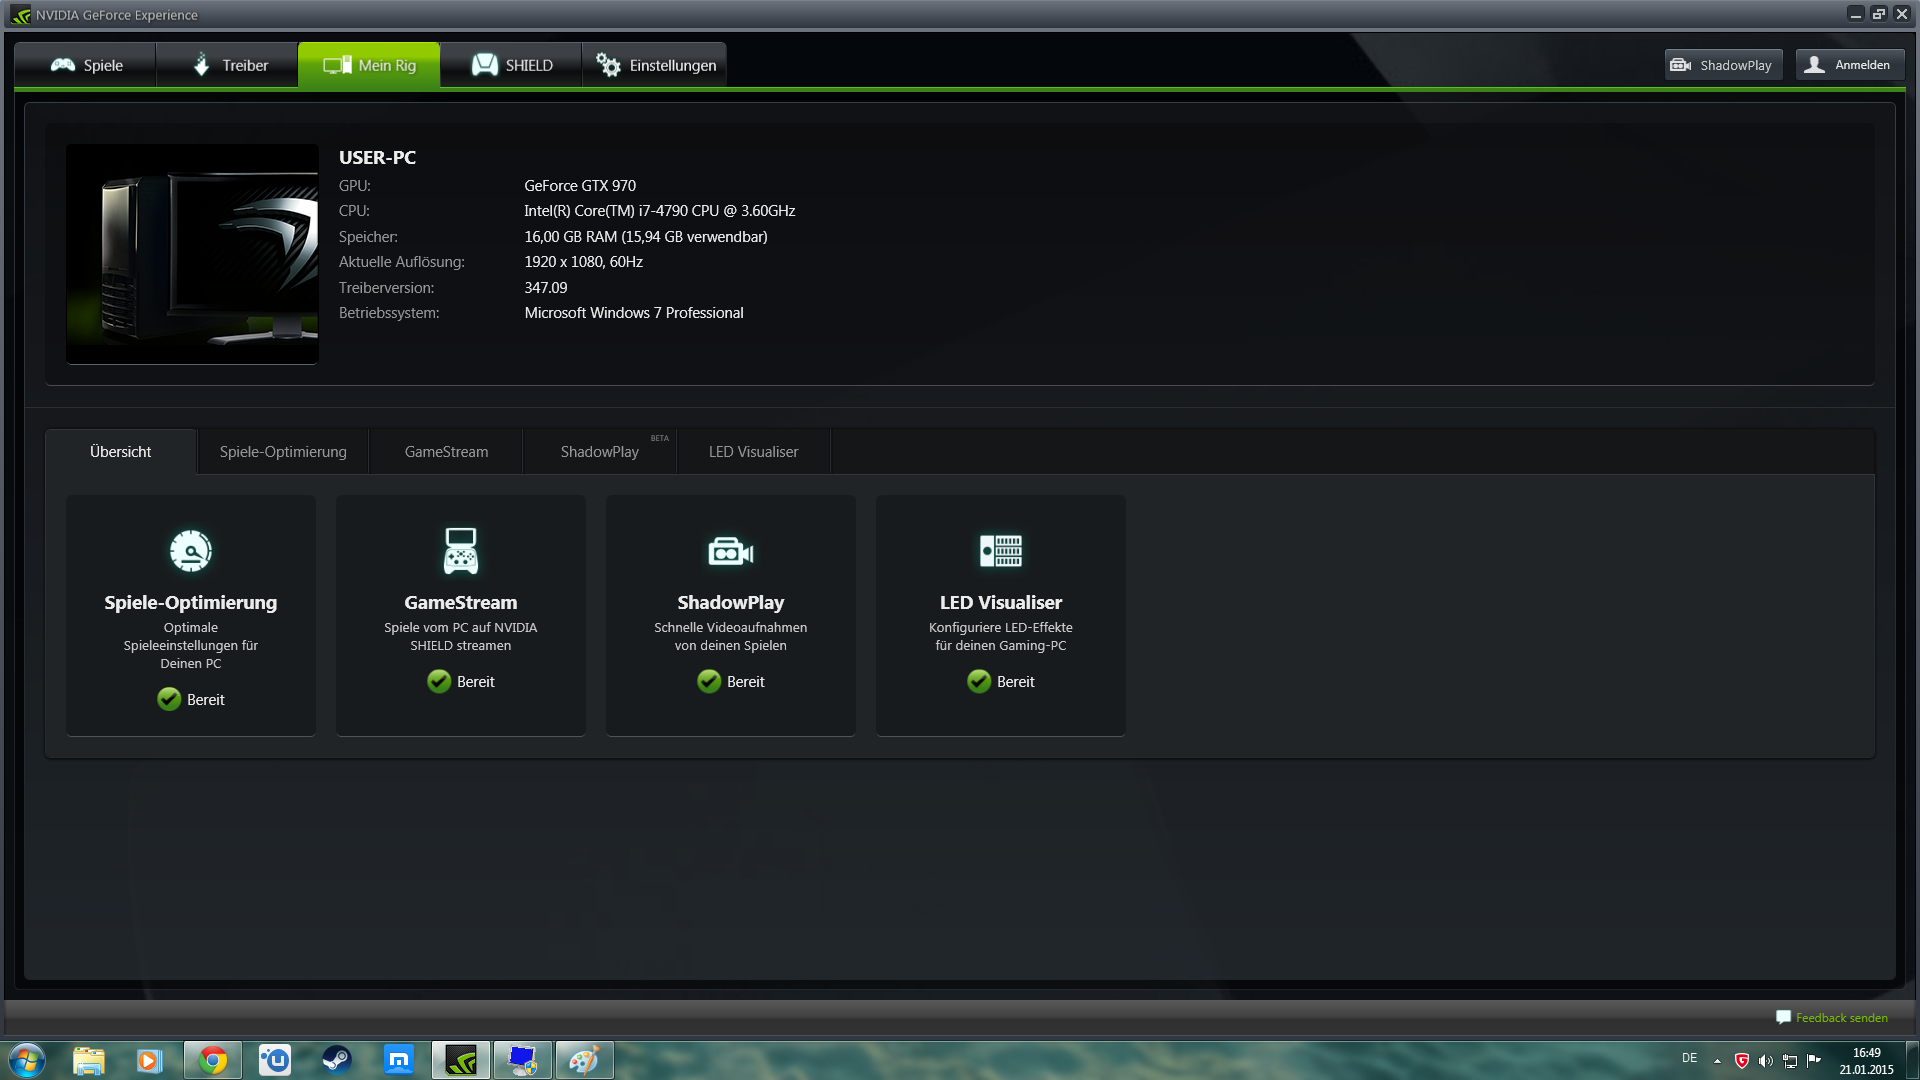Click the Feedback senden link
Image resolution: width=1920 pixels, height=1080 pixels.
(1832, 1018)
